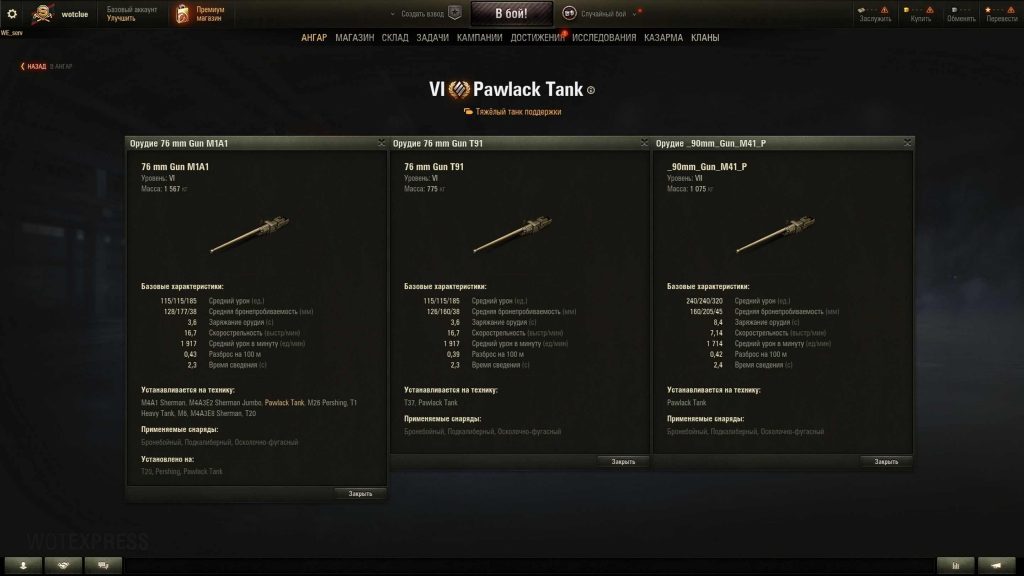
Task: Click the Улучшить account upgrade link
Action: click(121, 18)
